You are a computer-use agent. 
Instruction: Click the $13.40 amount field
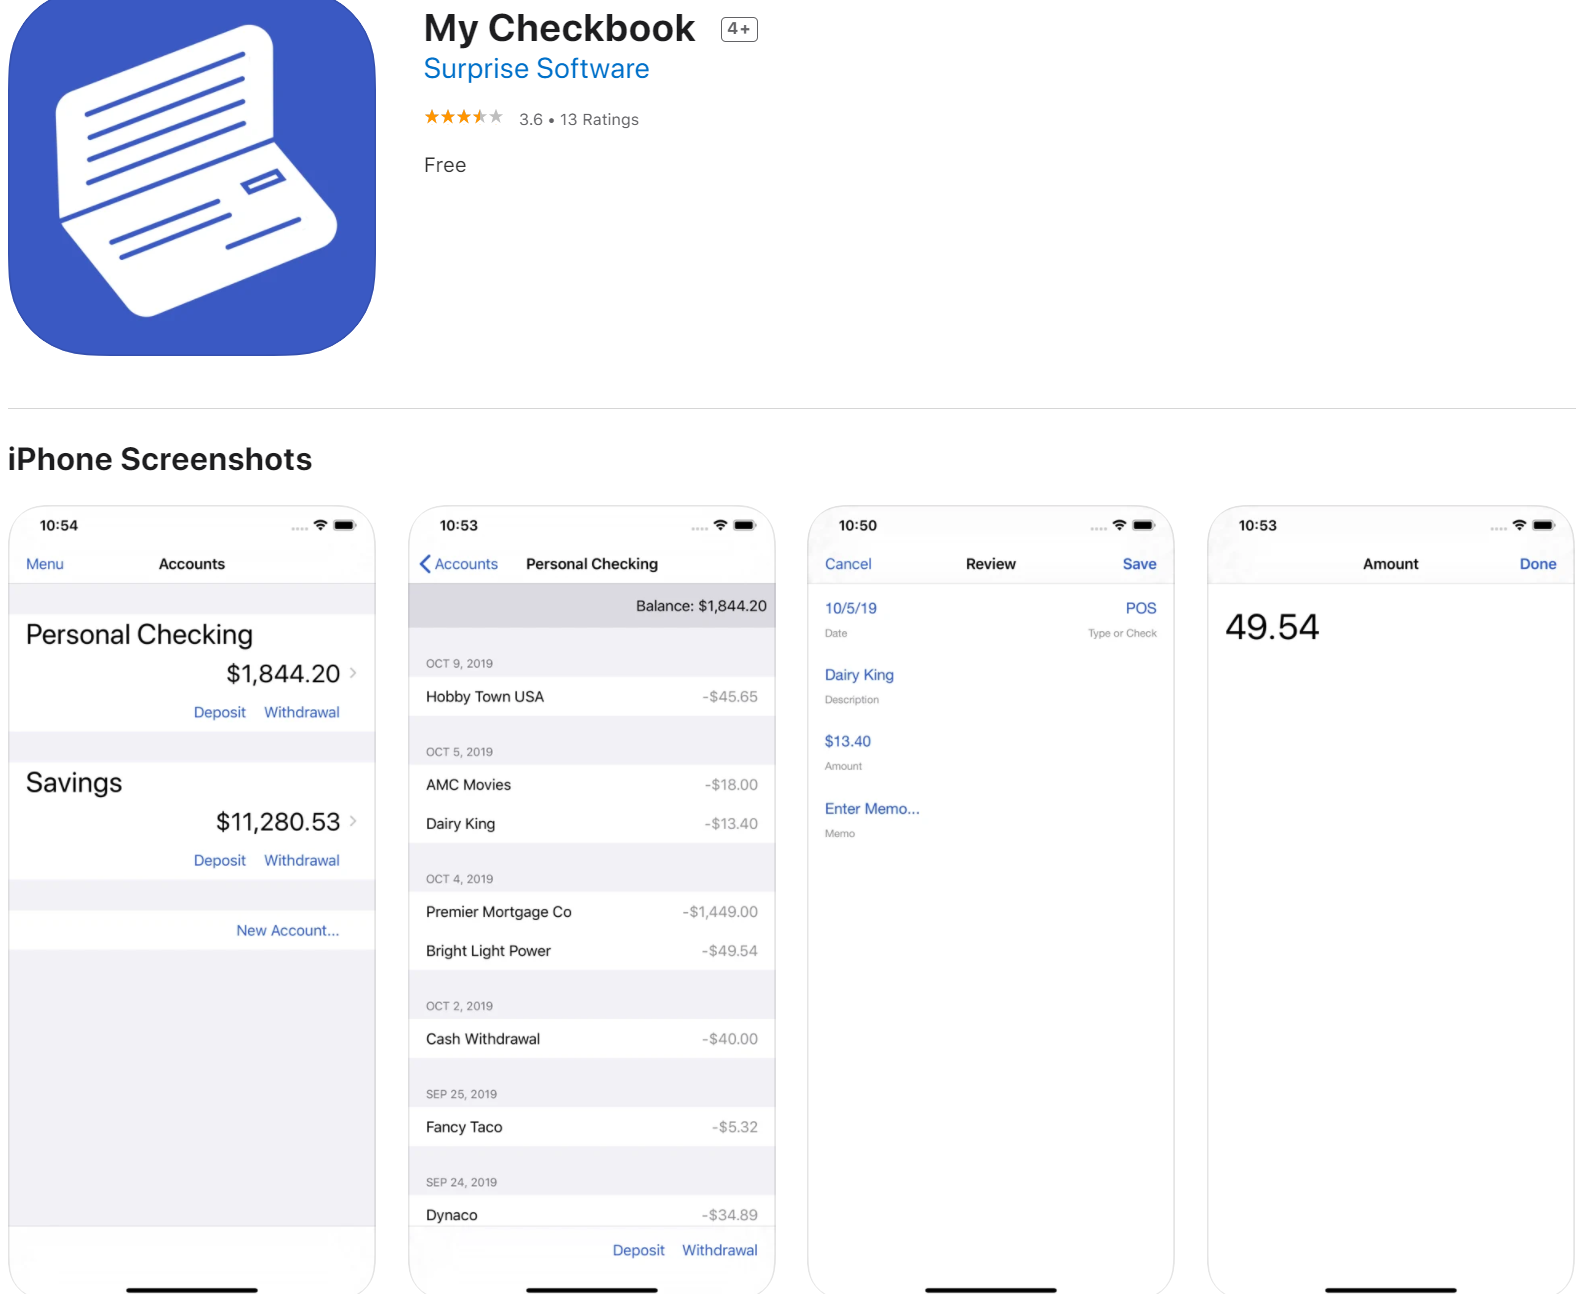coord(848,741)
